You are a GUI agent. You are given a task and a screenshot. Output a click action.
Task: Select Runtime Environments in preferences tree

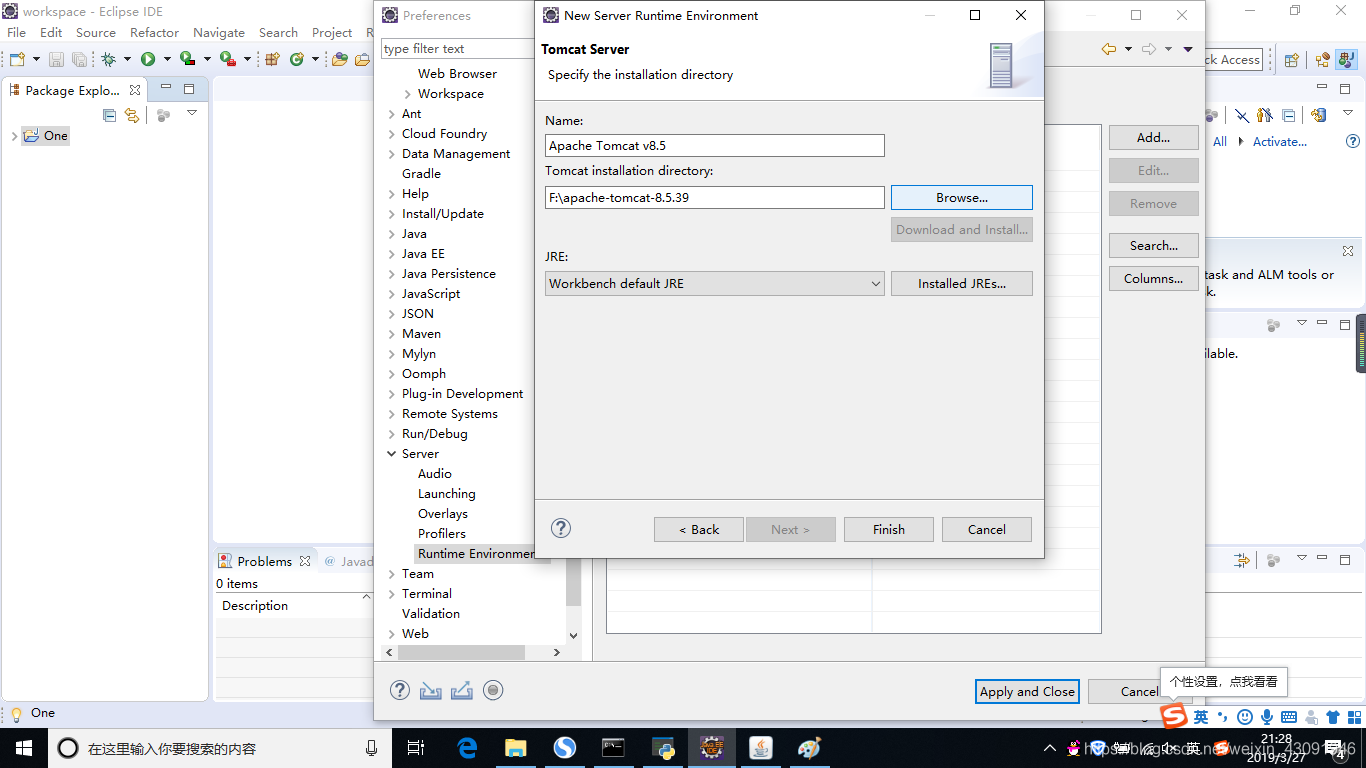(x=476, y=553)
